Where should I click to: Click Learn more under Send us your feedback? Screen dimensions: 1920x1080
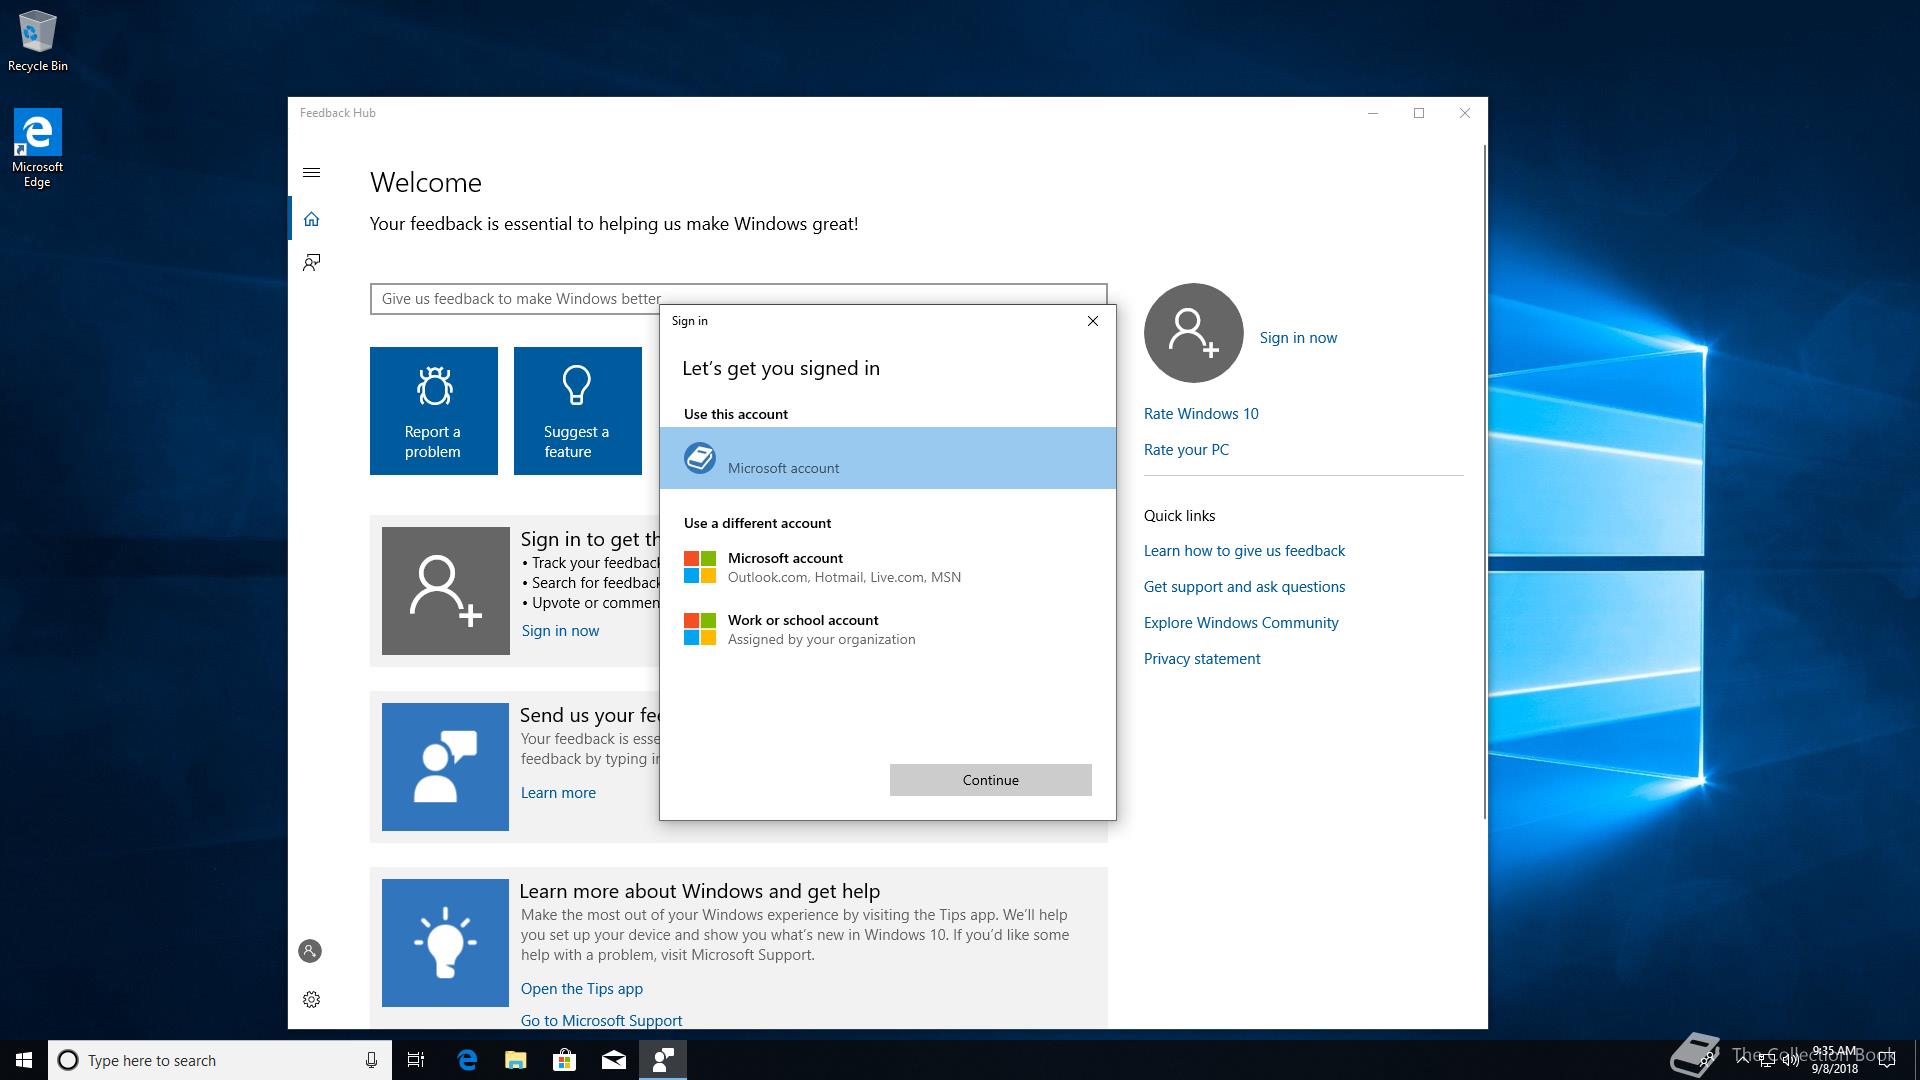pyautogui.click(x=558, y=793)
